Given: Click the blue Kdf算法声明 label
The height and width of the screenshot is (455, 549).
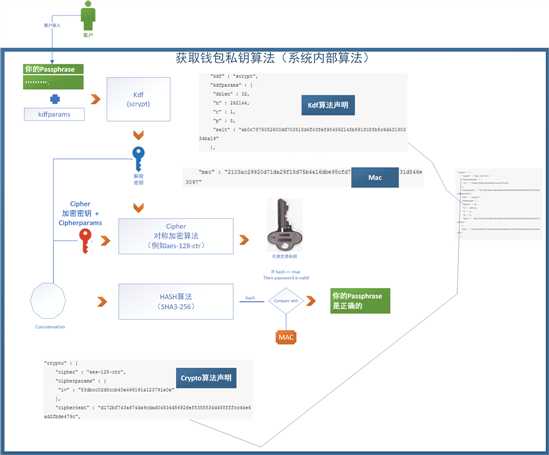Looking at the screenshot, I should [328, 105].
